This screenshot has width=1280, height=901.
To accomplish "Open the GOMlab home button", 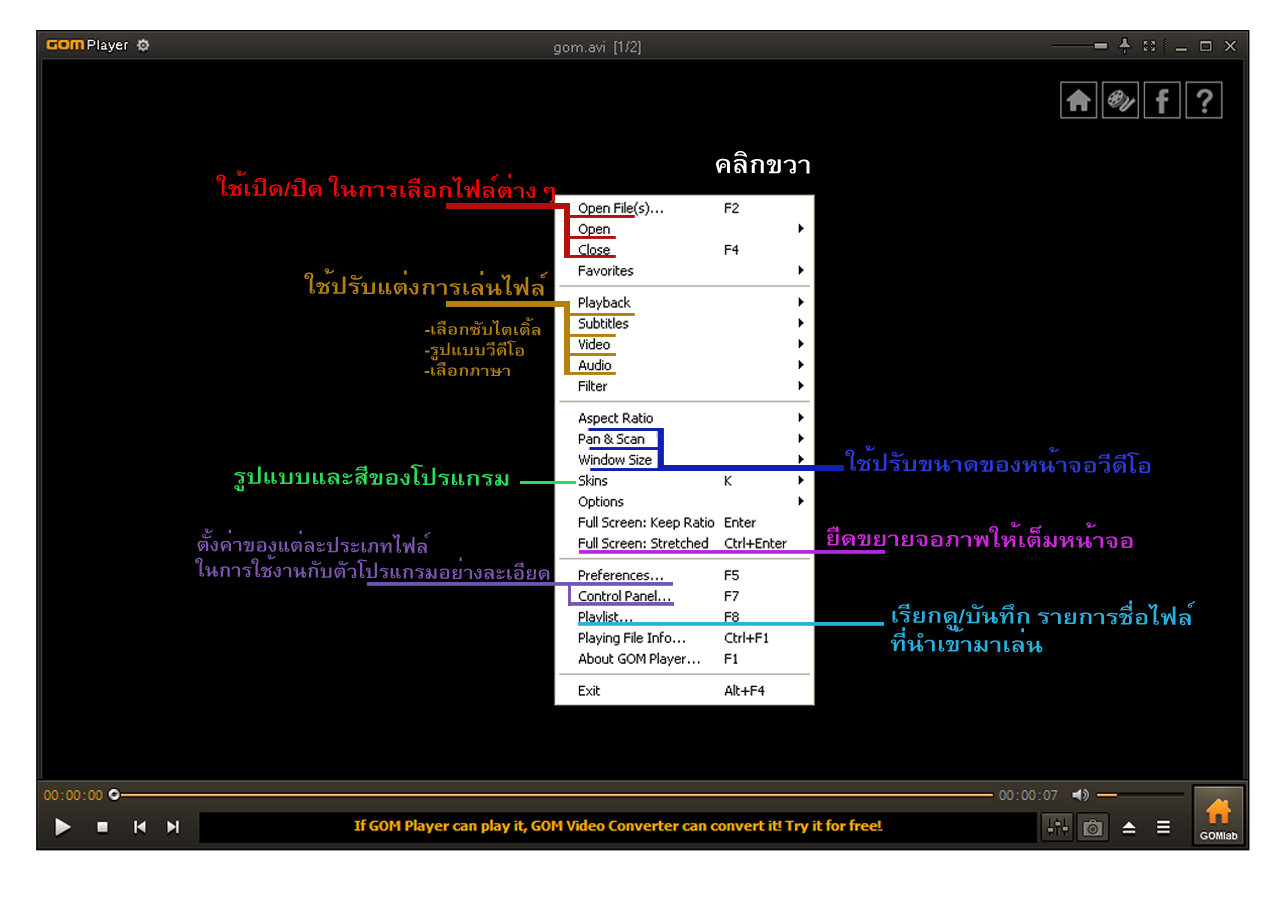I will coord(1218,816).
